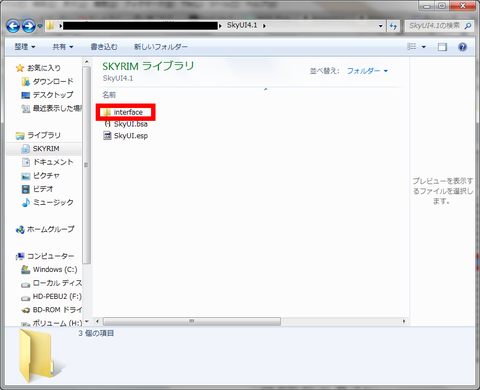Click 3 個の項目 text in details pane
Image resolution: width=480 pixels, height=390 pixels.
click(x=96, y=333)
